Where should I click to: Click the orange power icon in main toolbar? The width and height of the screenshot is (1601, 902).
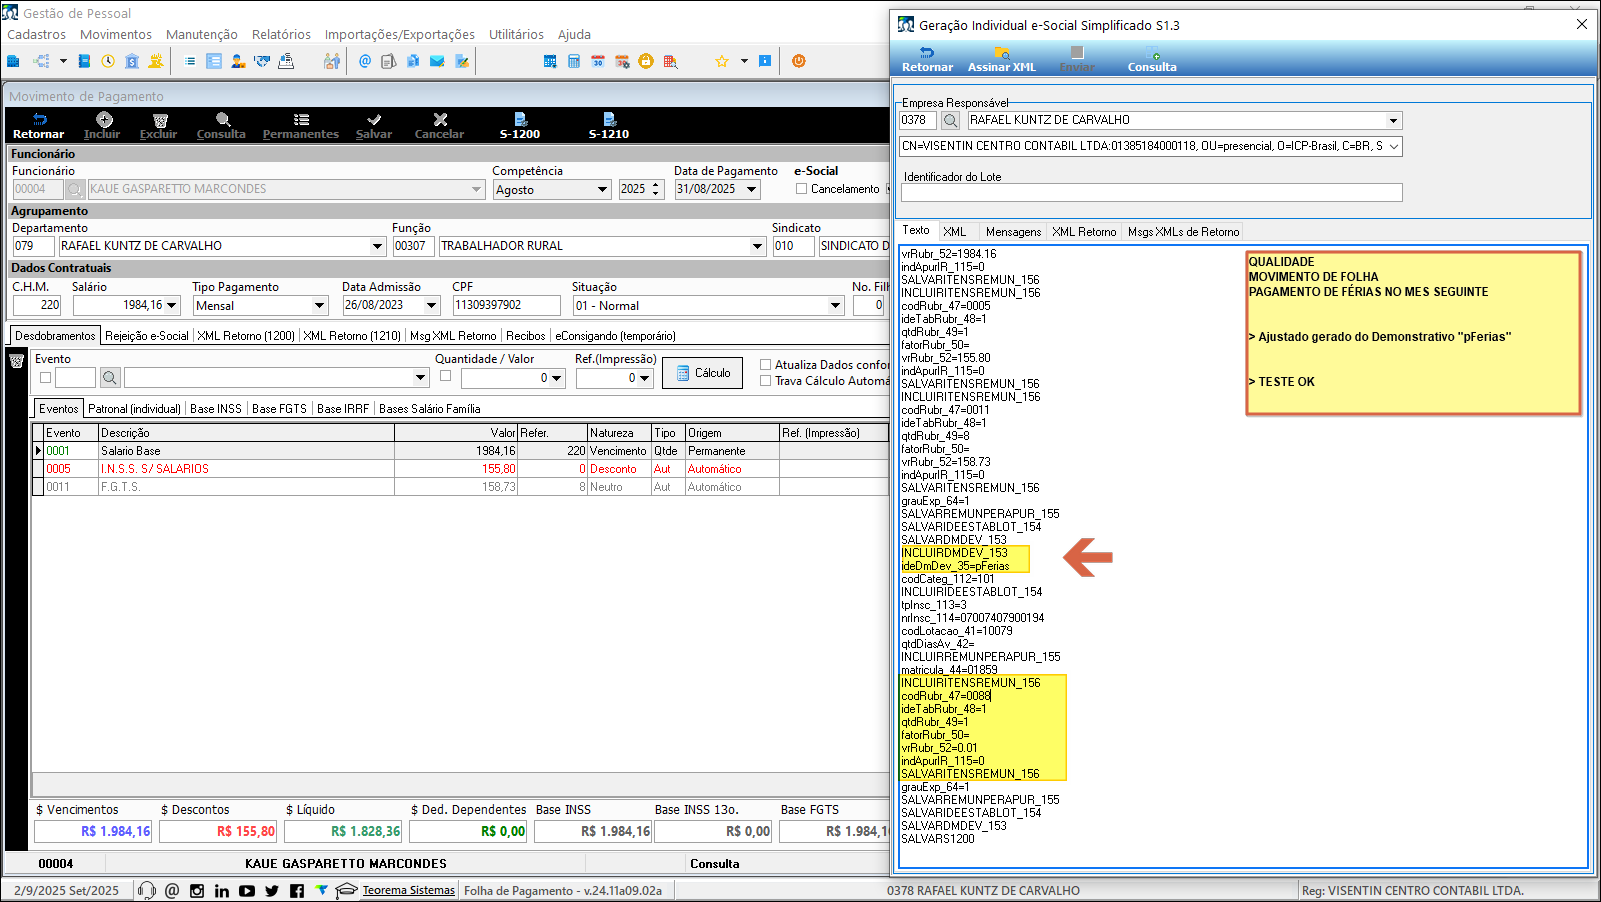[x=798, y=61]
